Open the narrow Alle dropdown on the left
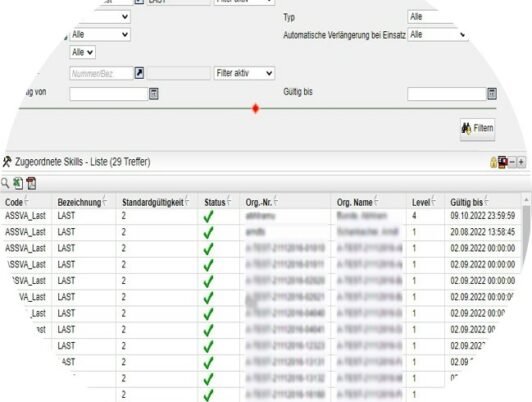This screenshot has height=402, width=532. [82, 52]
